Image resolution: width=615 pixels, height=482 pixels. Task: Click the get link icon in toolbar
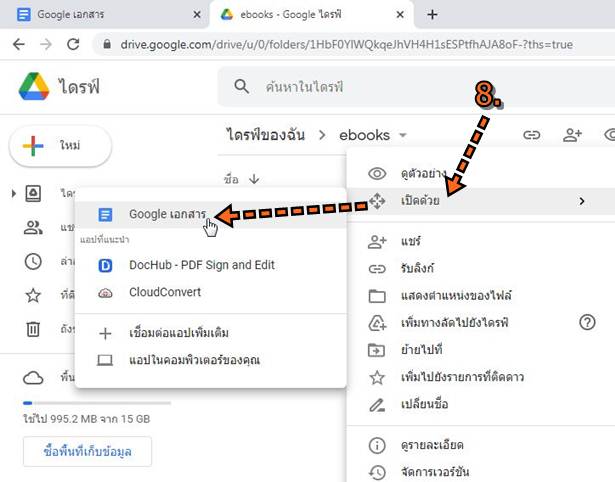pyautogui.click(x=531, y=135)
